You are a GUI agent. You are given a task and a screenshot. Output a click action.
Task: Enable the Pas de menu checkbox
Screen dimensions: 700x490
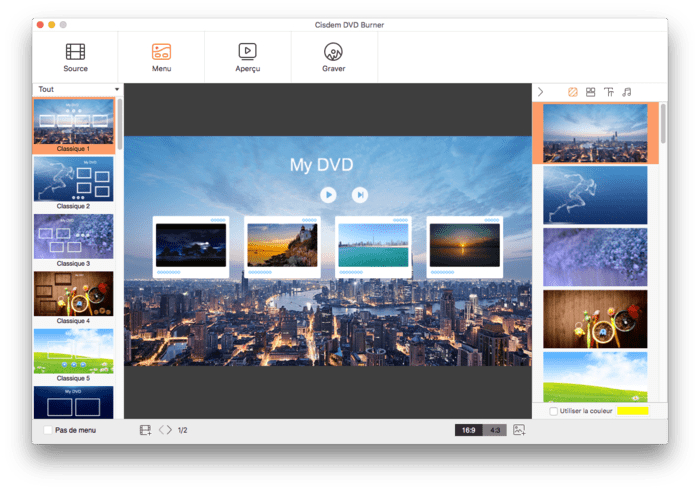click(x=48, y=430)
